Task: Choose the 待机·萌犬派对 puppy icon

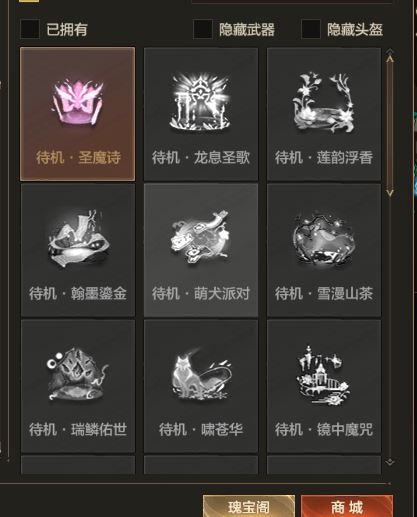Action: tap(201, 237)
